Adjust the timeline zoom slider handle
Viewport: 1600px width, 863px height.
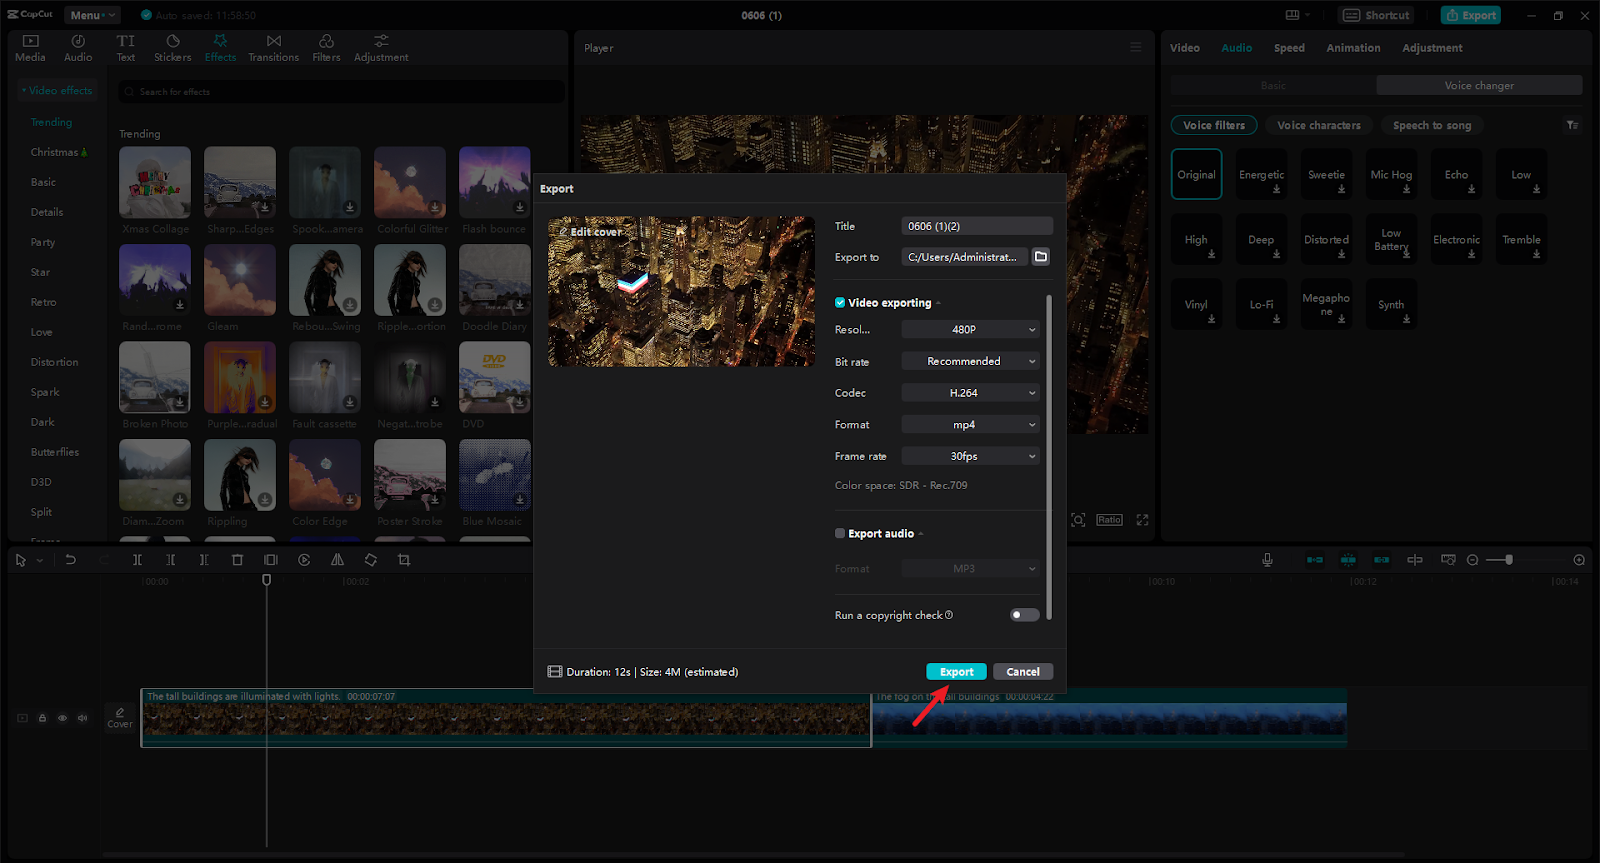pyautogui.click(x=1509, y=560)
